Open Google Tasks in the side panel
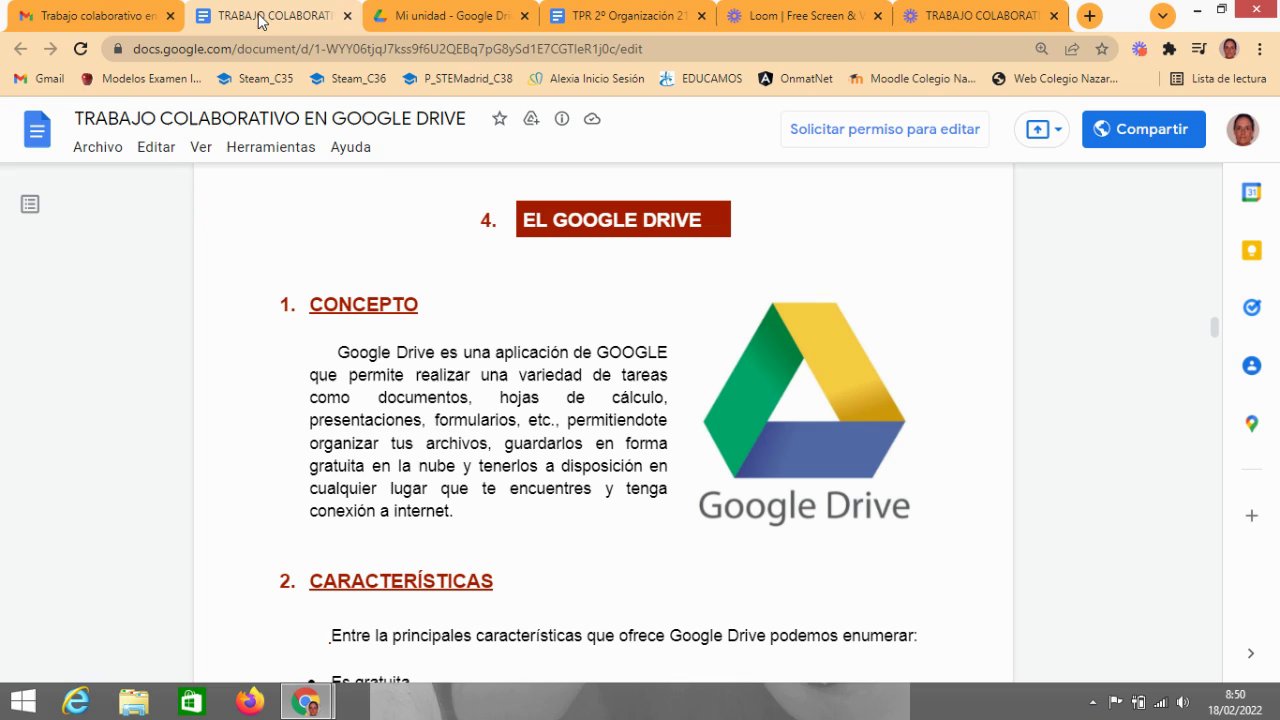The image size is (1280, 720). click(1251, 308)
